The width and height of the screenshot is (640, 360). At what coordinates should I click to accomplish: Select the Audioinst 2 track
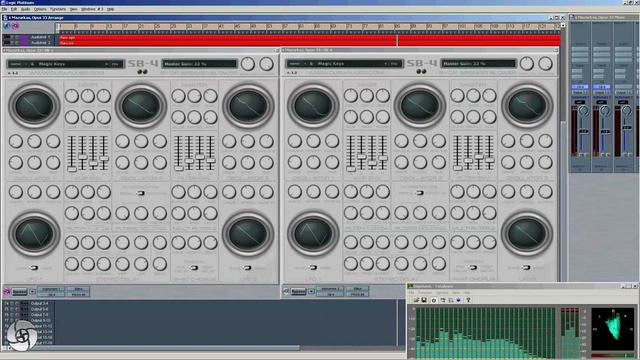tap(40, 42)
